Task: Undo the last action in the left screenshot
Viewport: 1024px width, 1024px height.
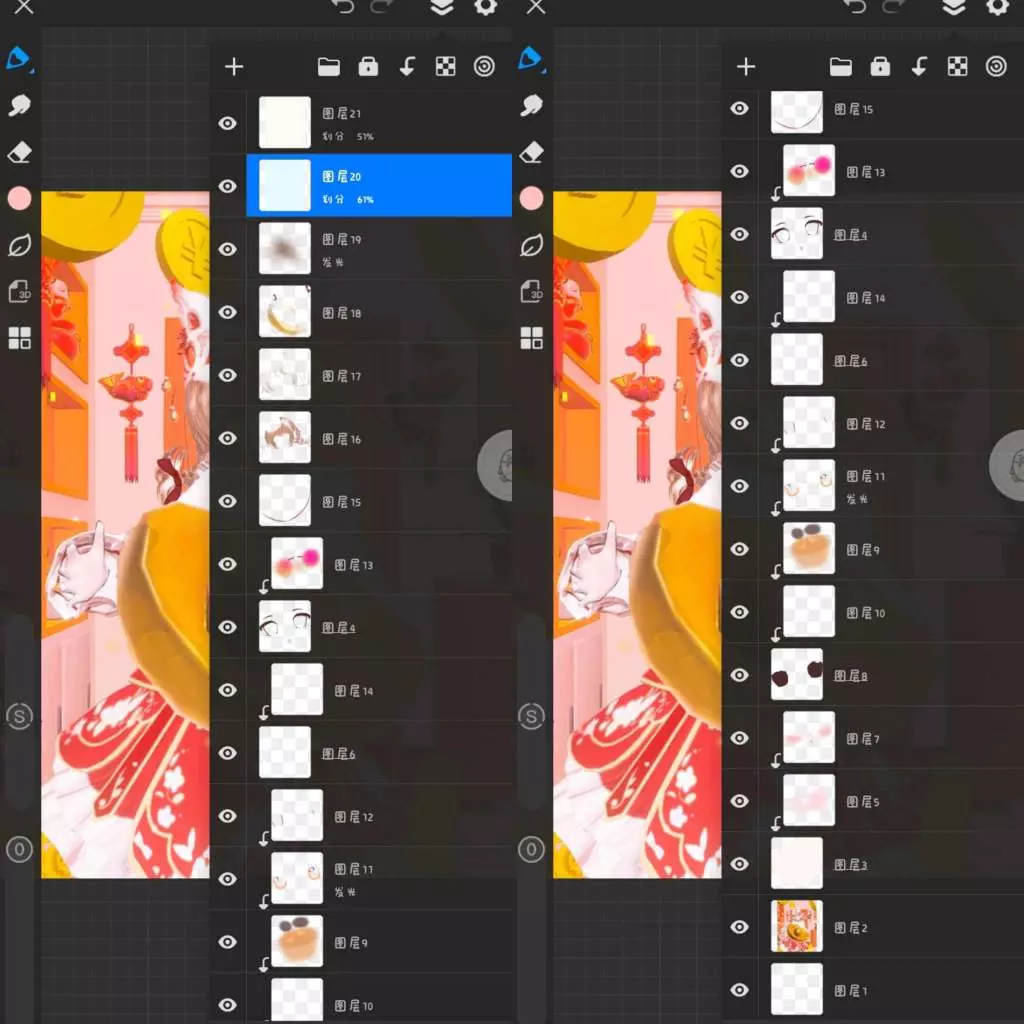Action: [x=342, y=7]
